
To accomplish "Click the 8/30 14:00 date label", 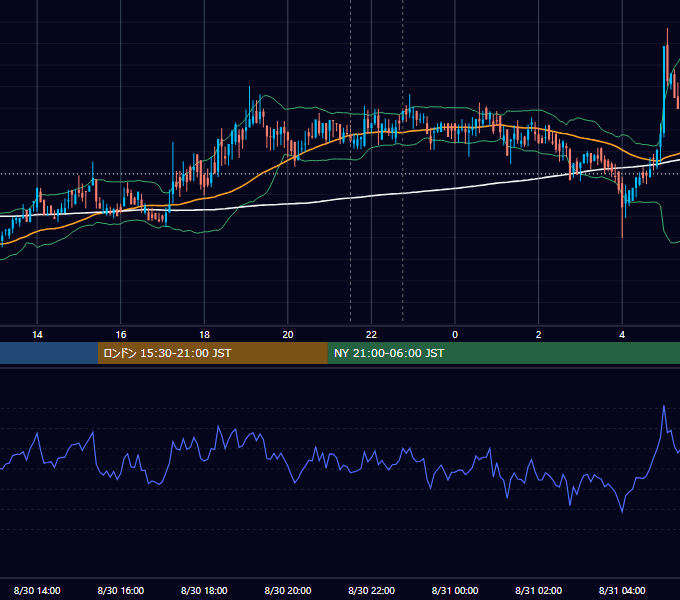I will (x=37, y=590).
